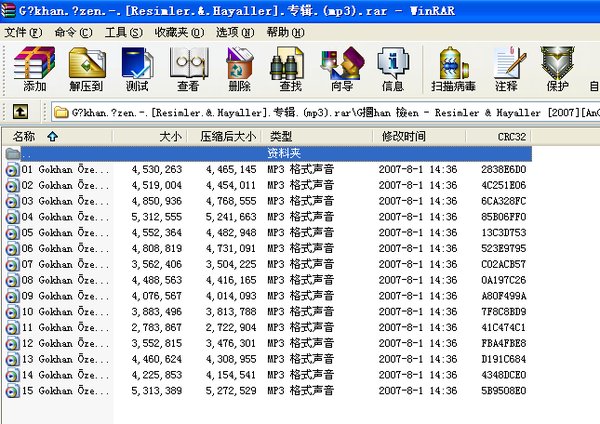Select file 14 Gokhan Öze...
Screen dimensions: 600x424
pyautogui.click(x=65, y=375)
